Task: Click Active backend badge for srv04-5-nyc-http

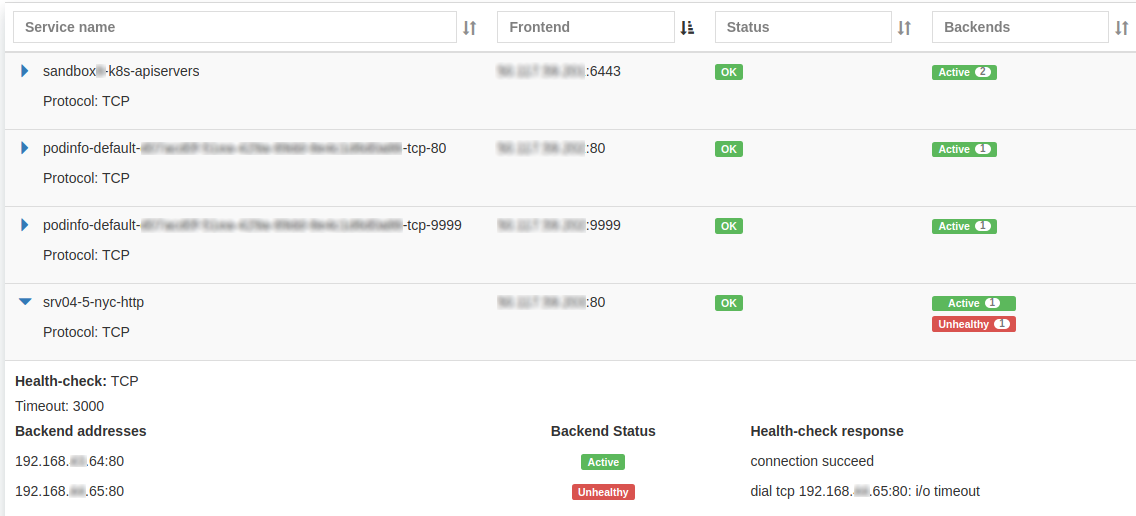Action: [973, 303]
